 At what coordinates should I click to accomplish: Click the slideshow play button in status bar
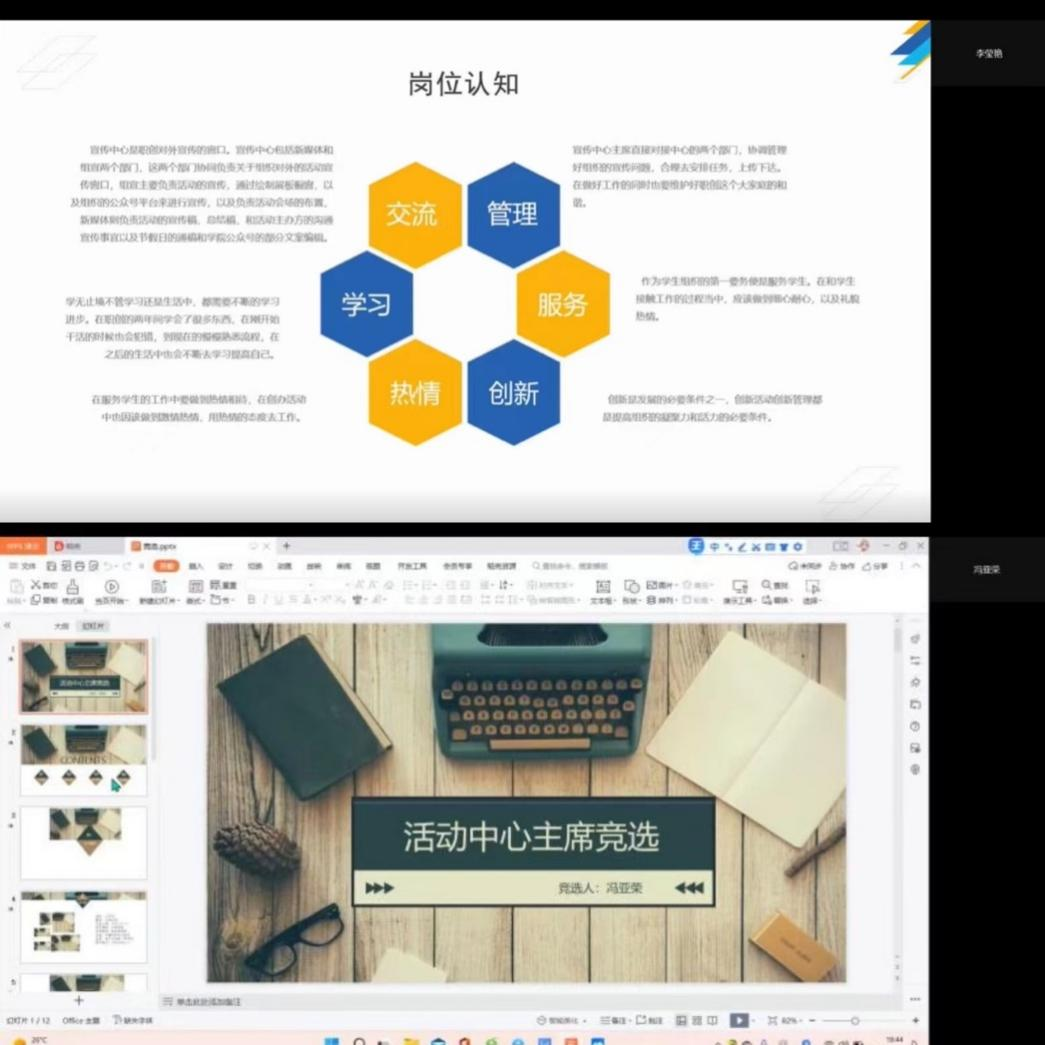coord(737,1020)
